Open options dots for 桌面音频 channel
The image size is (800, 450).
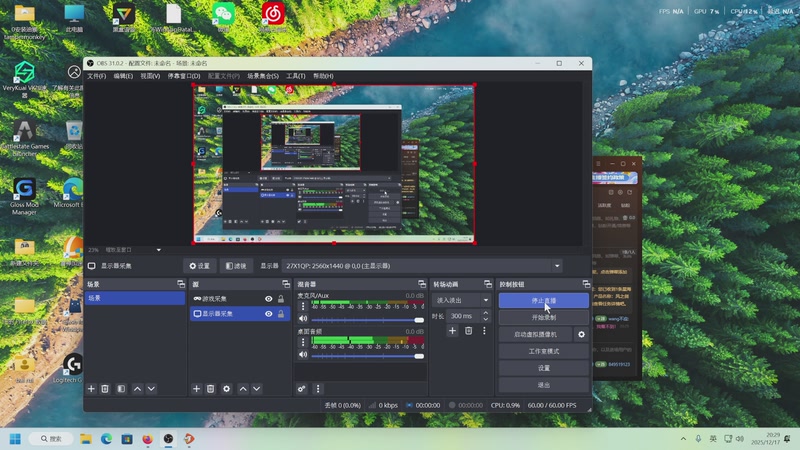(x=303, y=342)
